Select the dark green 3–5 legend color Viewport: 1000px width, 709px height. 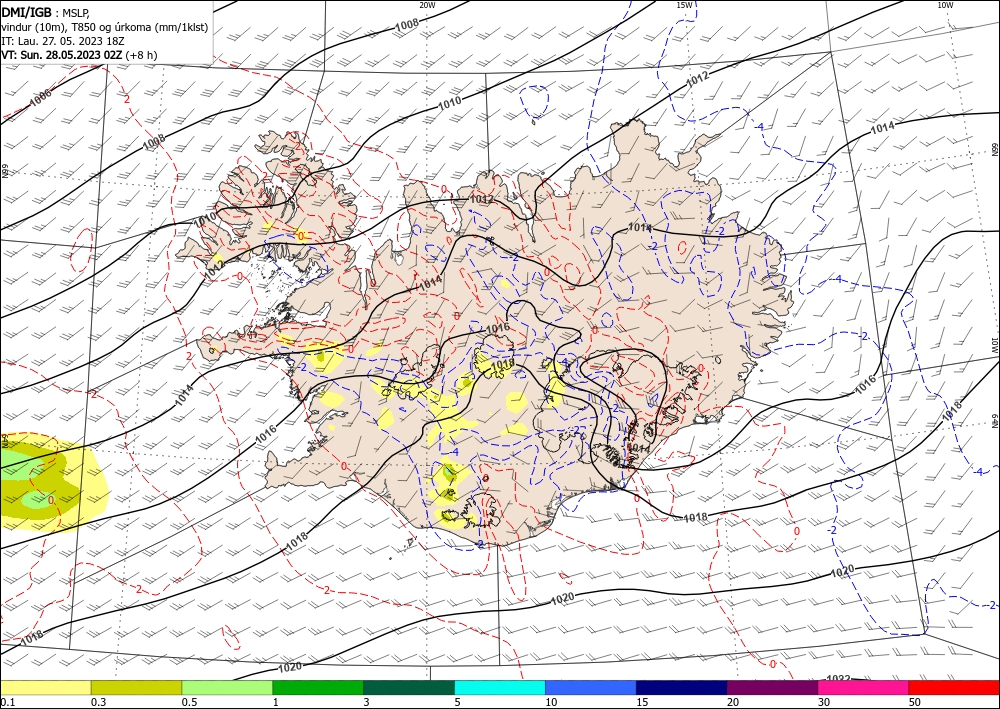tap(409, 688)
